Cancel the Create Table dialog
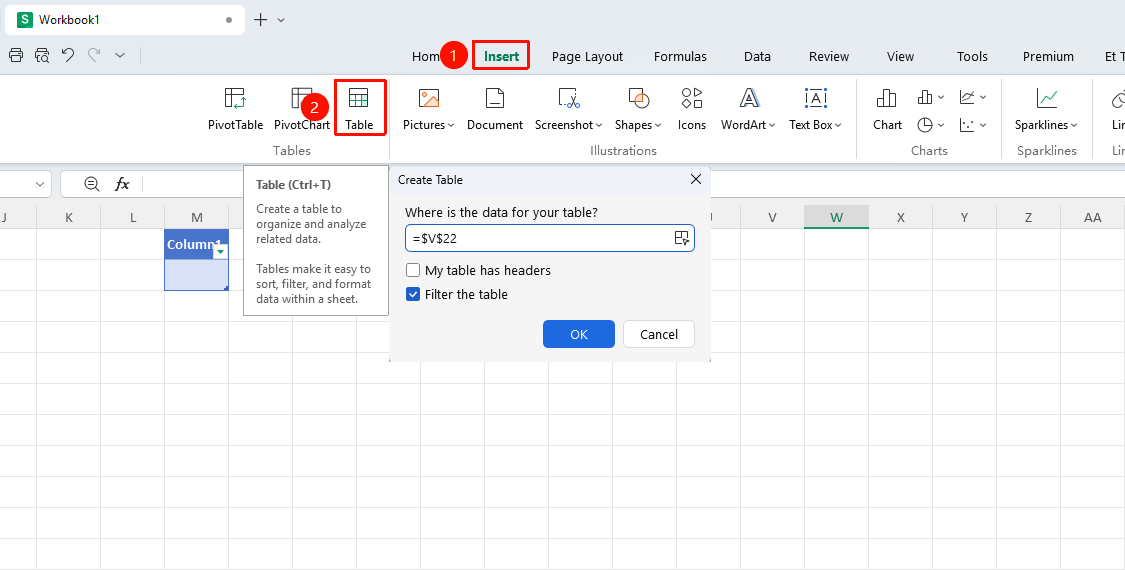This screenshot has height=570, width=1125. point(659,334)
